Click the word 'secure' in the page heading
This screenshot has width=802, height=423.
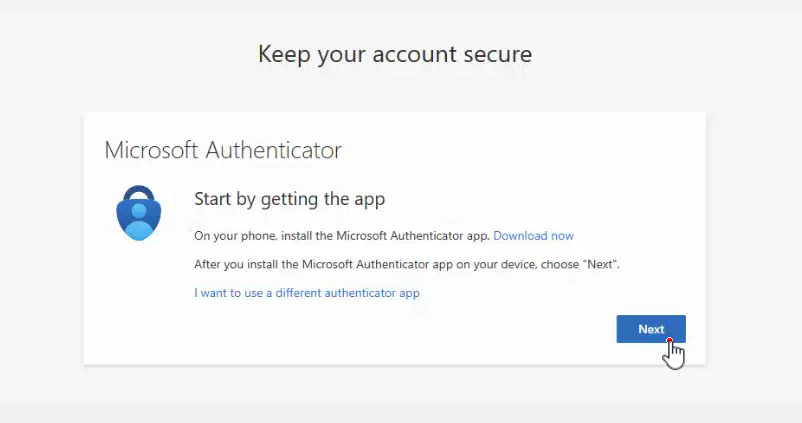coord(497,54)
